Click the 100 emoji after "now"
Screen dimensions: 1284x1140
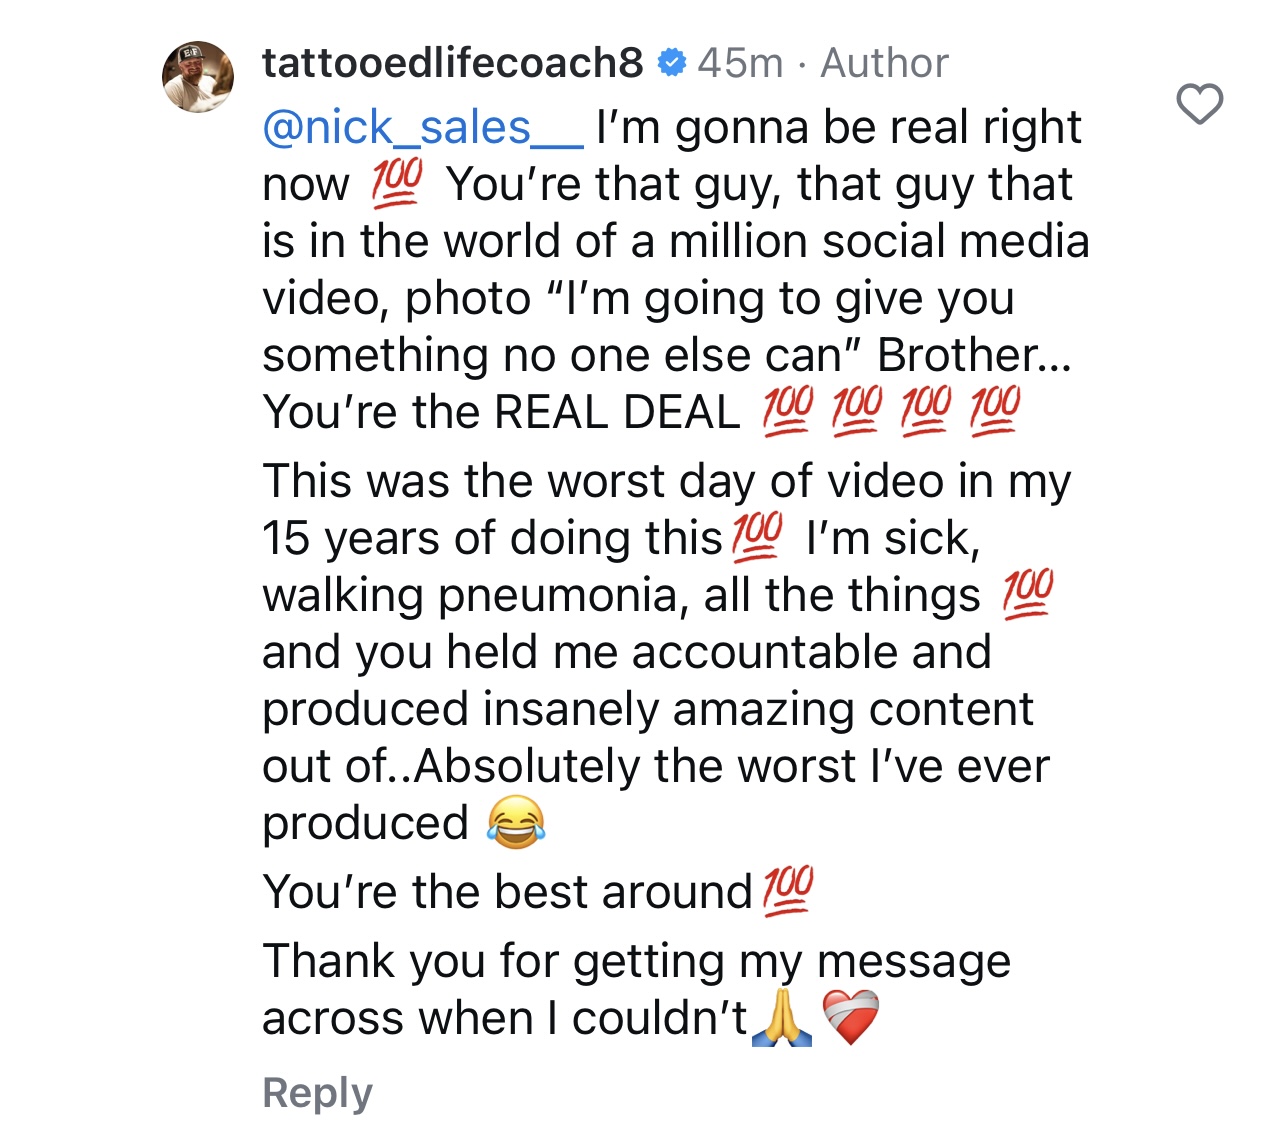click(397, 184)
